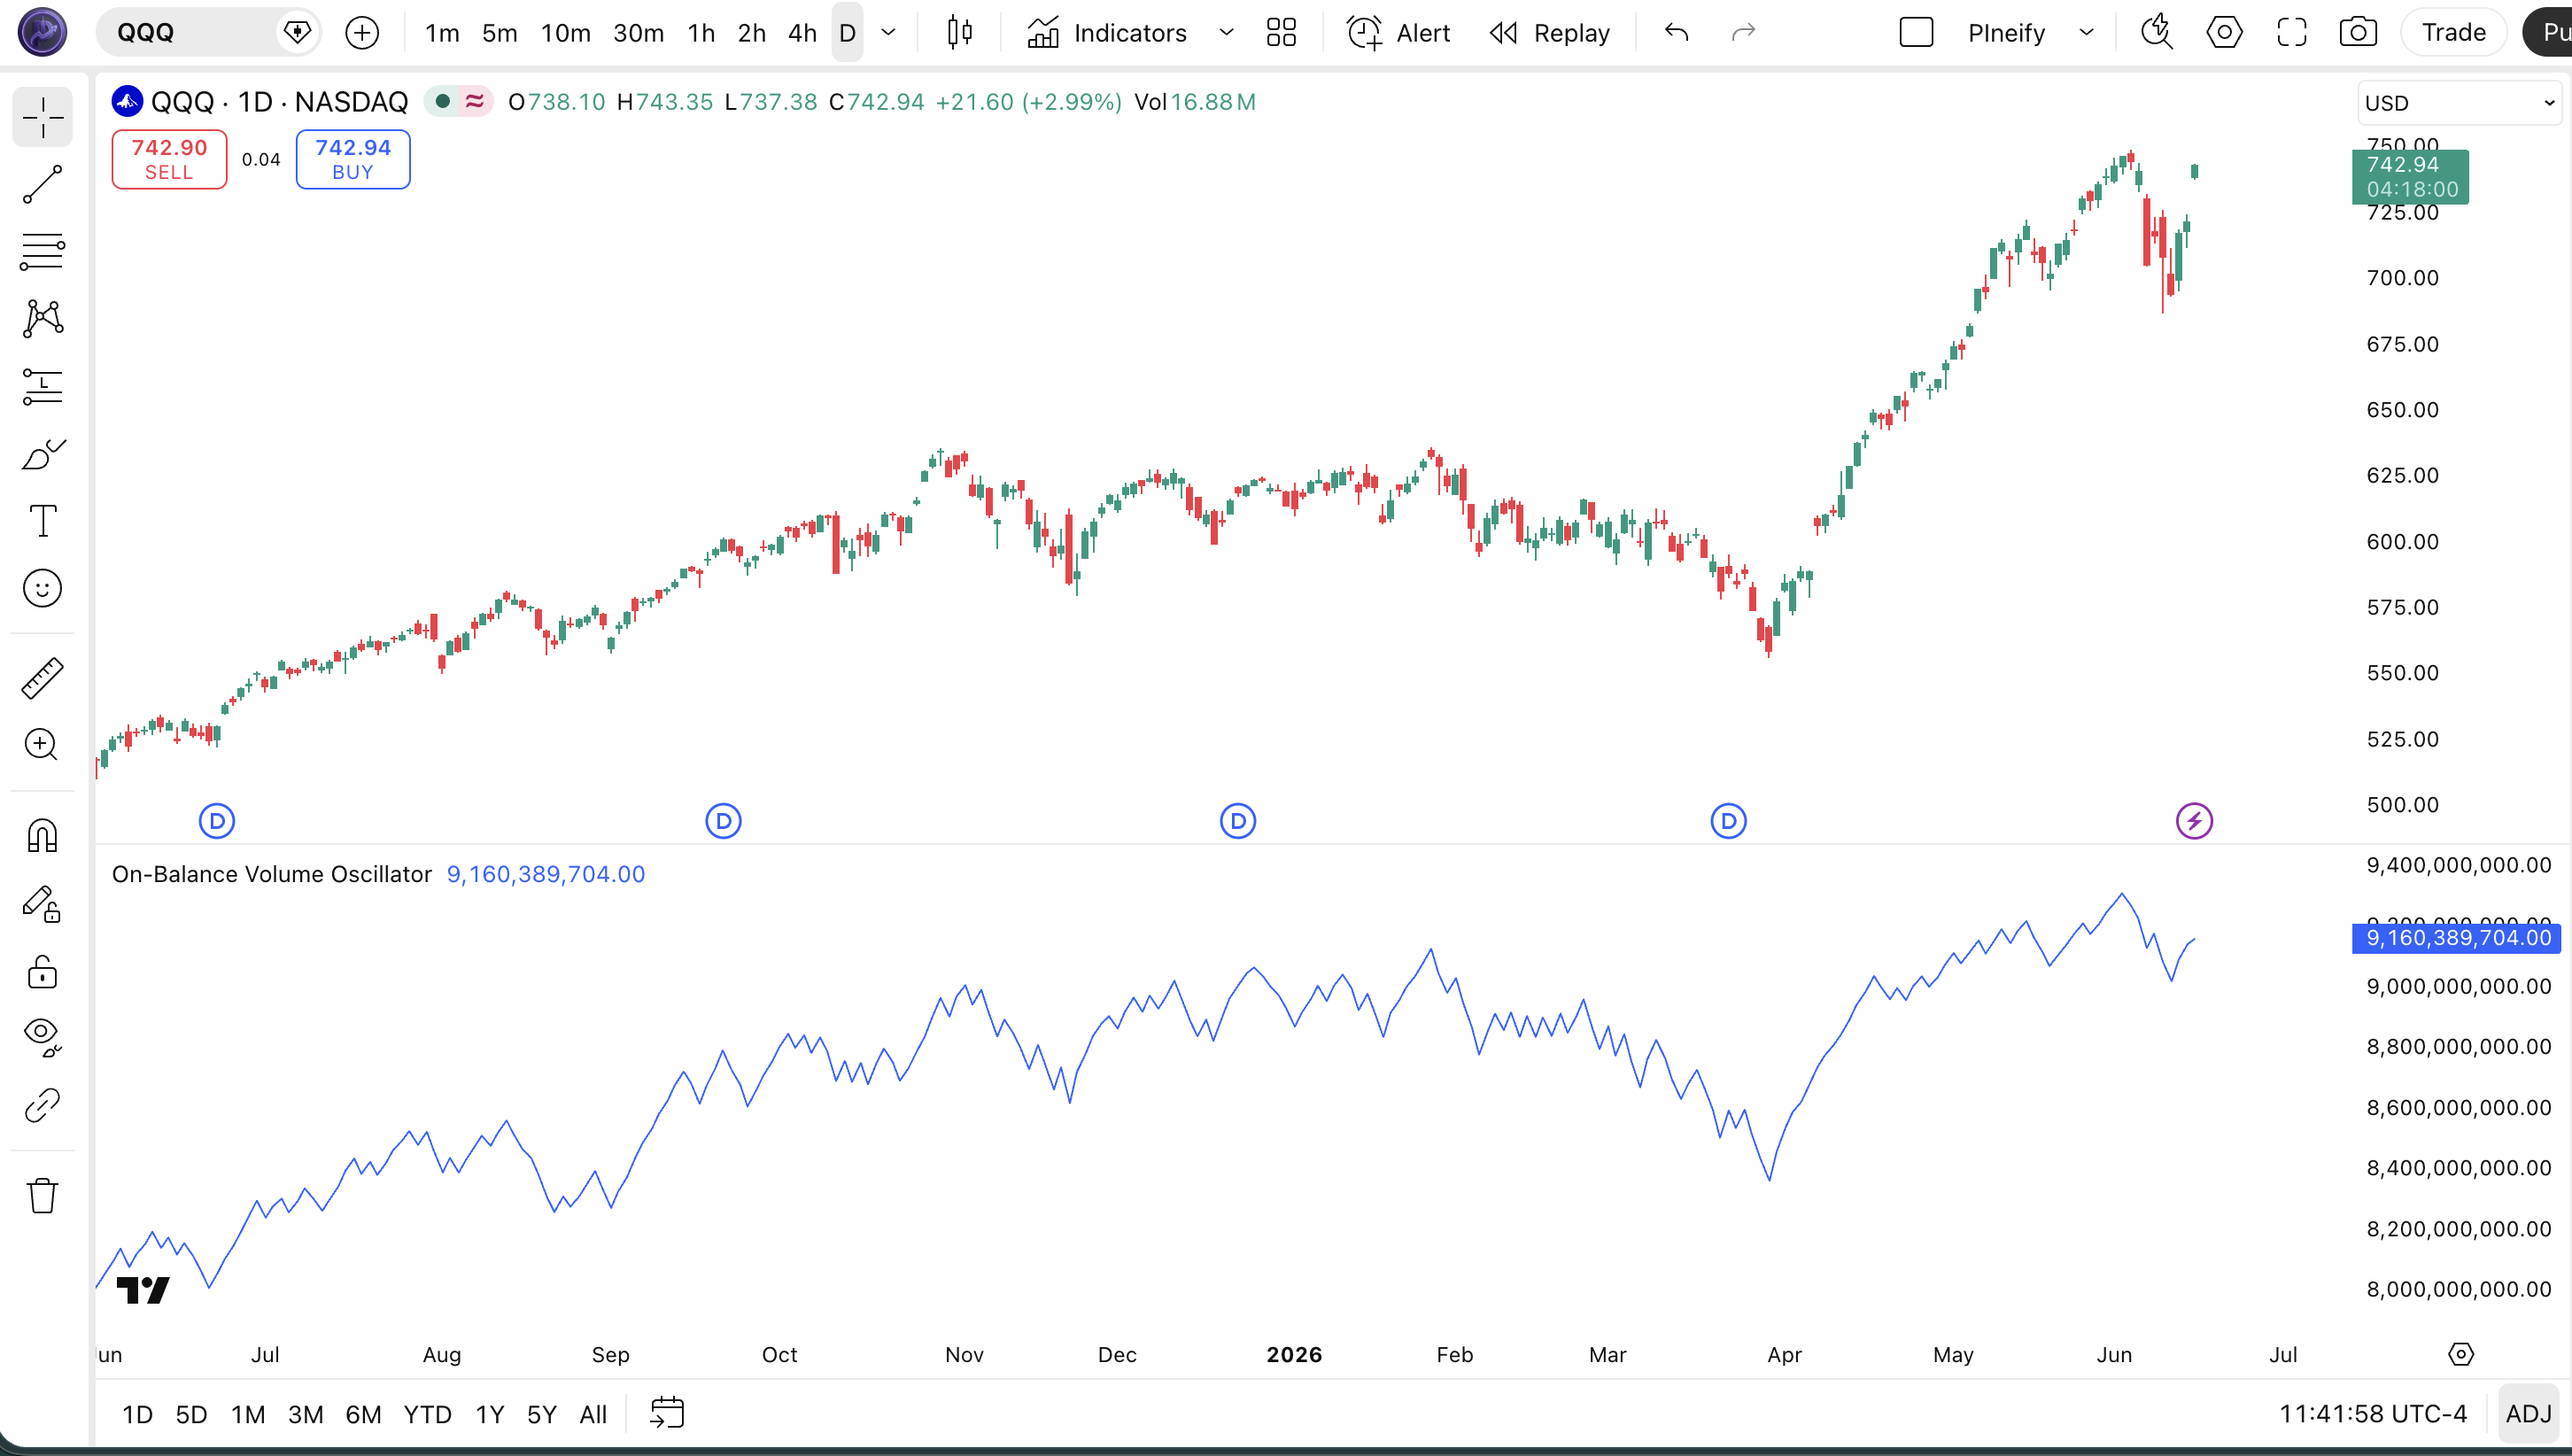Set date range to All
The image size is (2572, 1456).
pos(593,1414)
